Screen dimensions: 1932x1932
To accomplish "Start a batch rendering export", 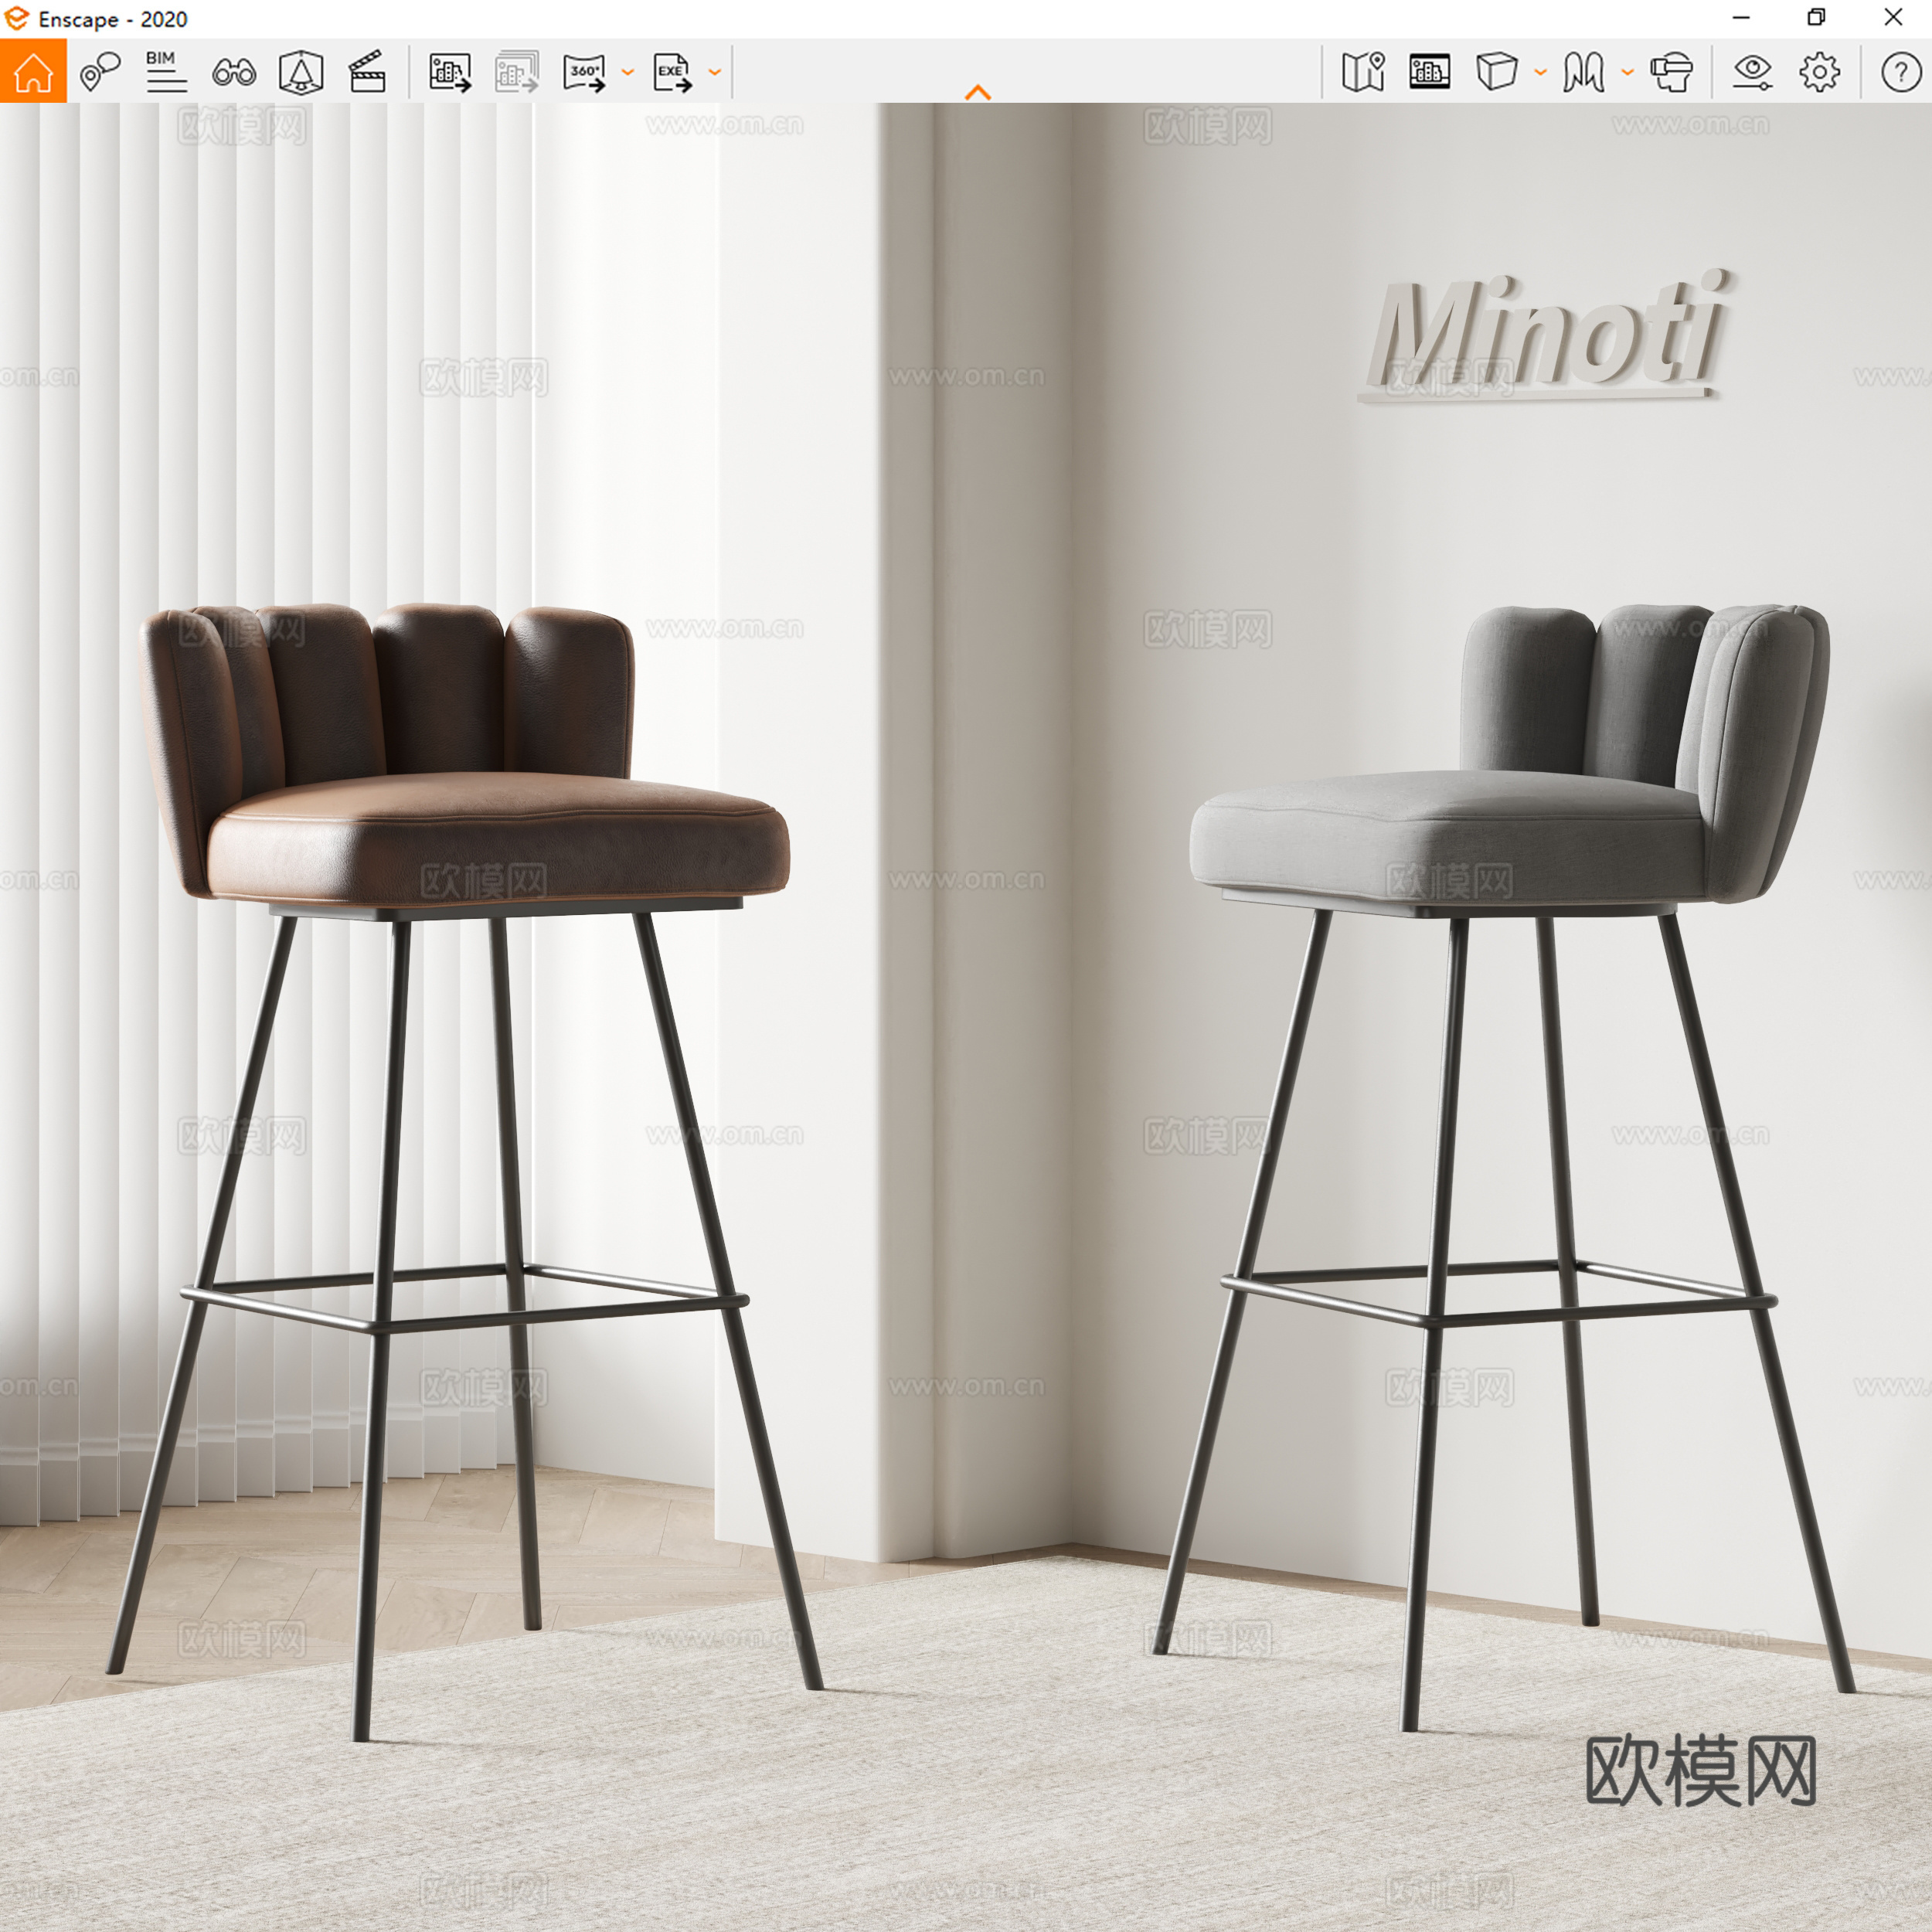I will pos(516,71).
